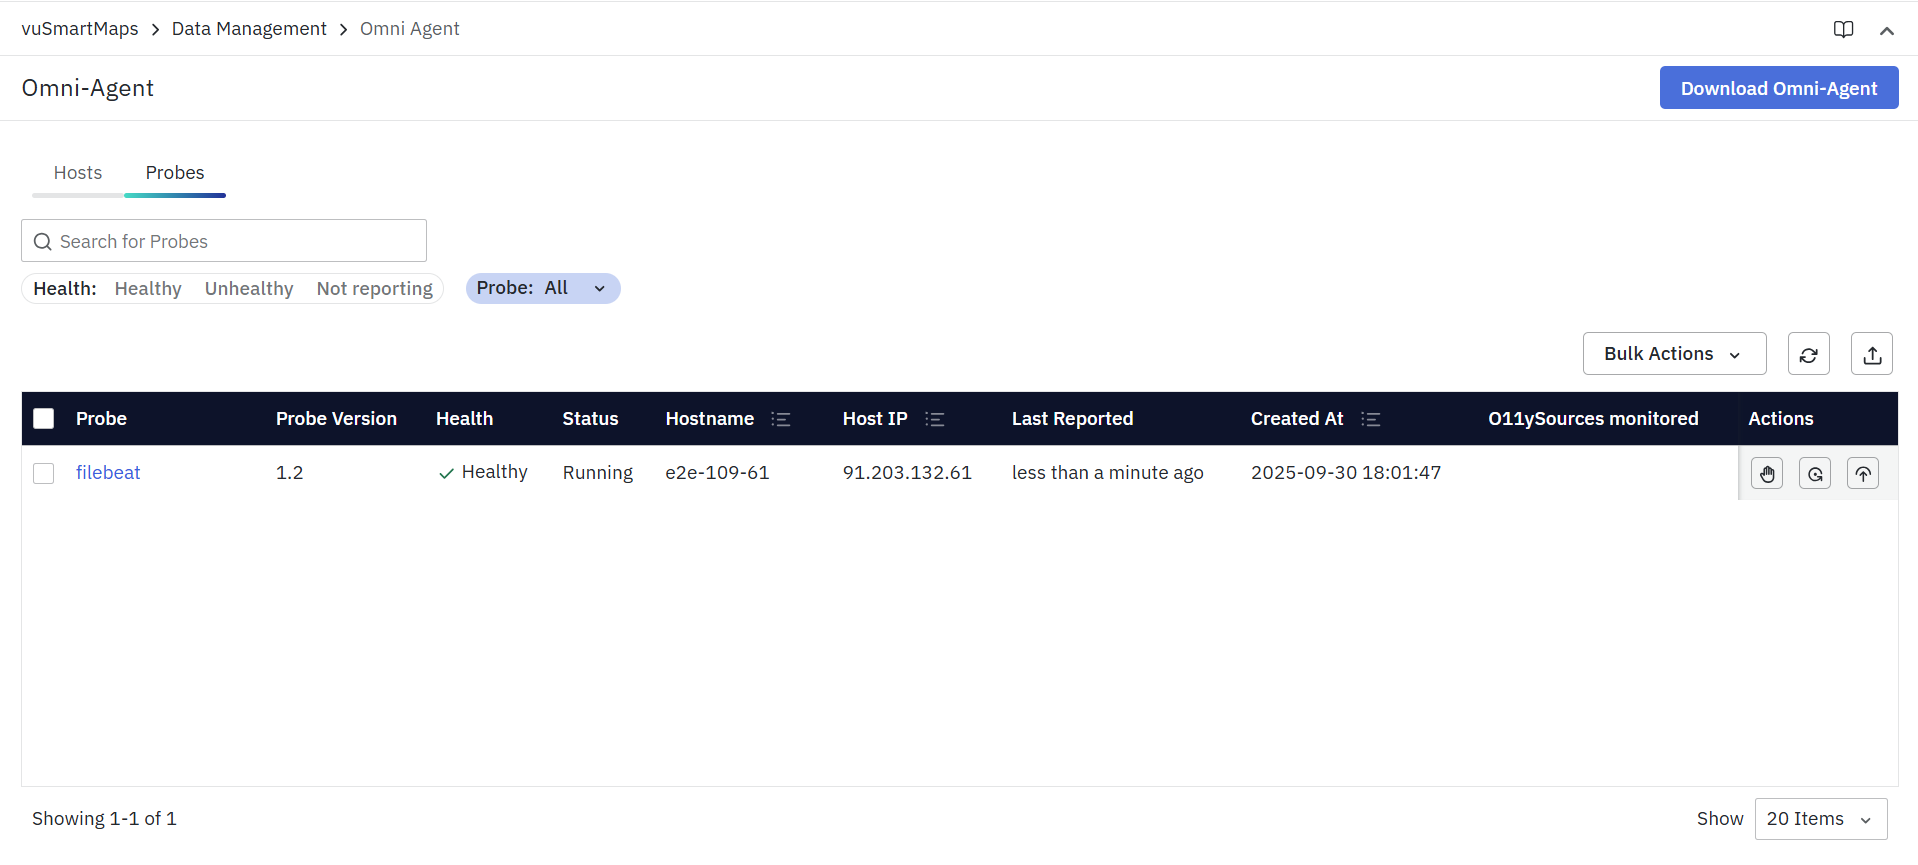Click the Download Omni-Agent button
1918x865 pixels.
[x=1778, y=88]
